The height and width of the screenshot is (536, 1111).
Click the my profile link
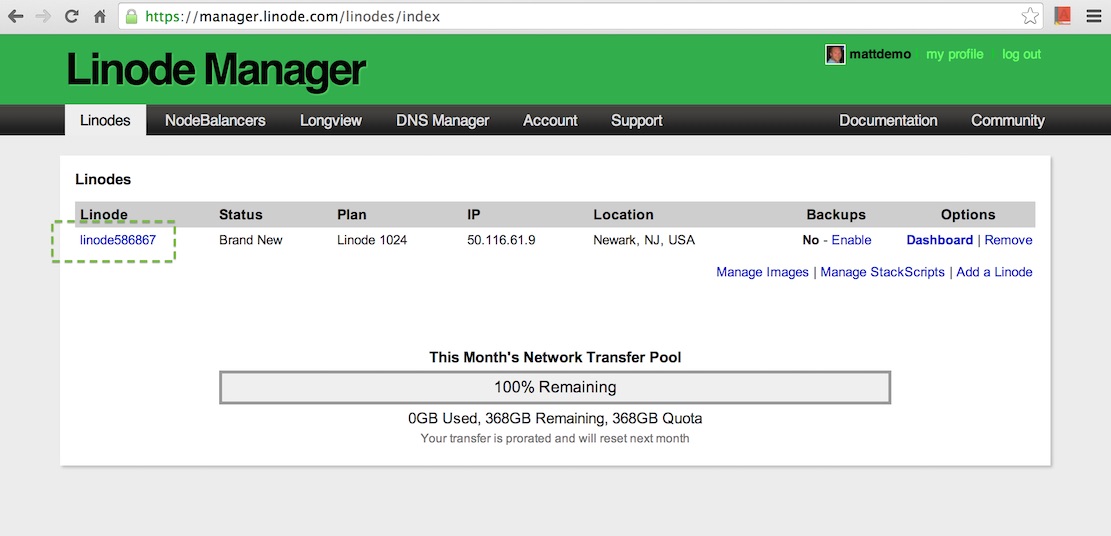pyautogui.click(x=954, y=55)
